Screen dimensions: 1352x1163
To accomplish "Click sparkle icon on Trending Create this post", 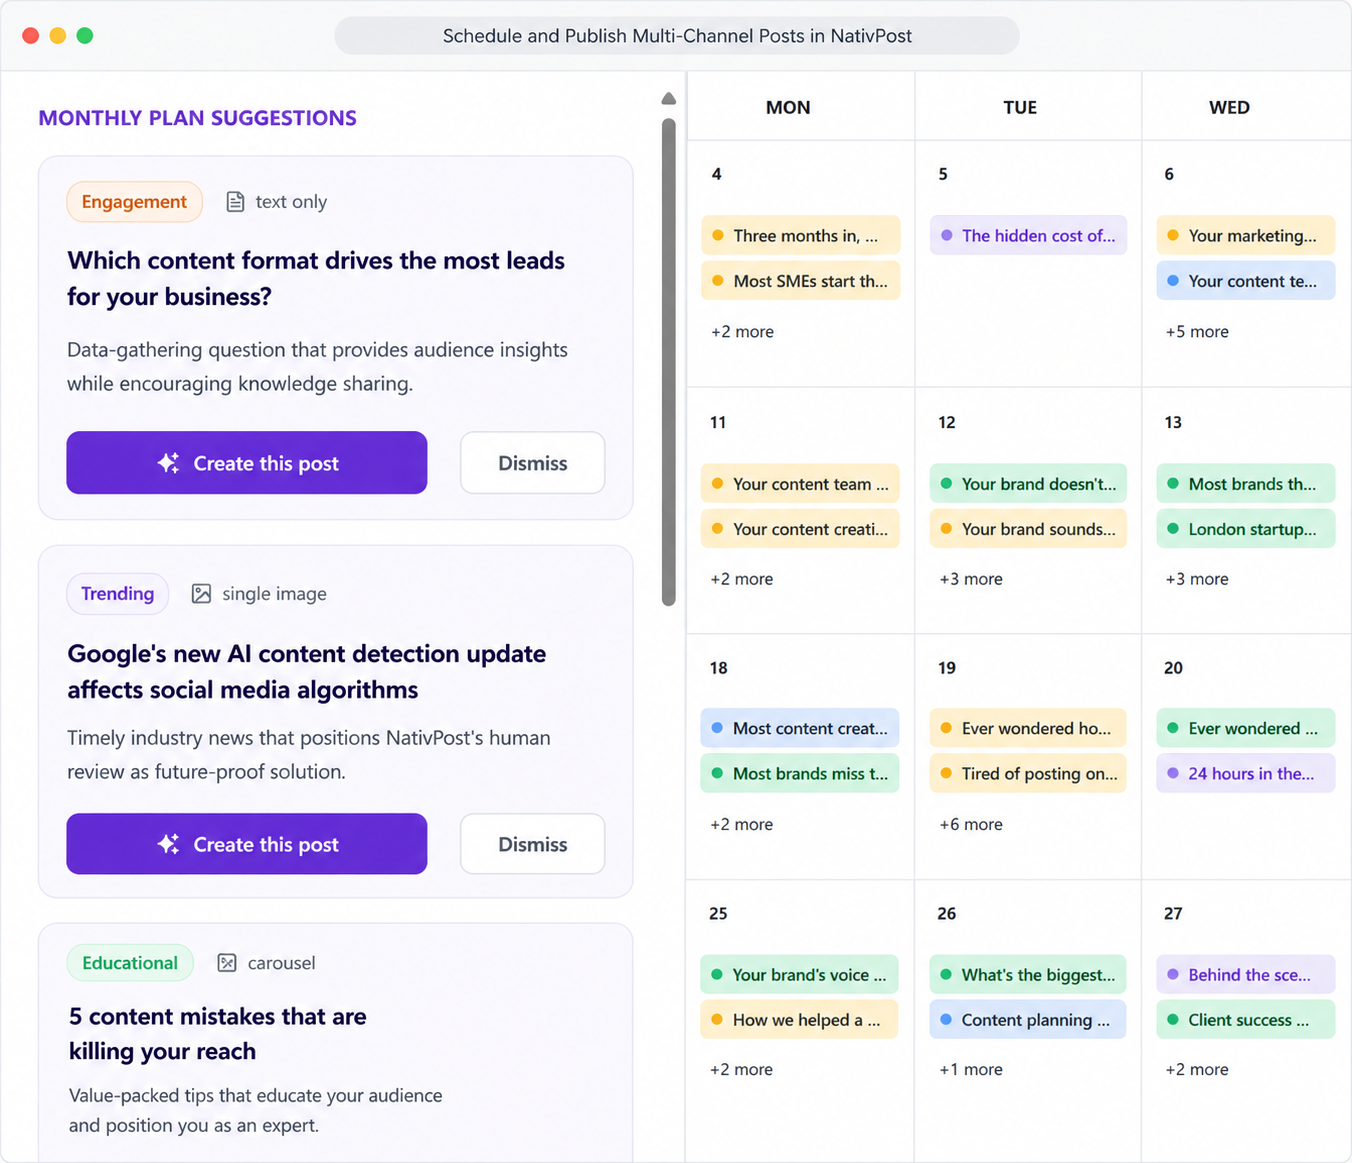I will pos(168,844).
